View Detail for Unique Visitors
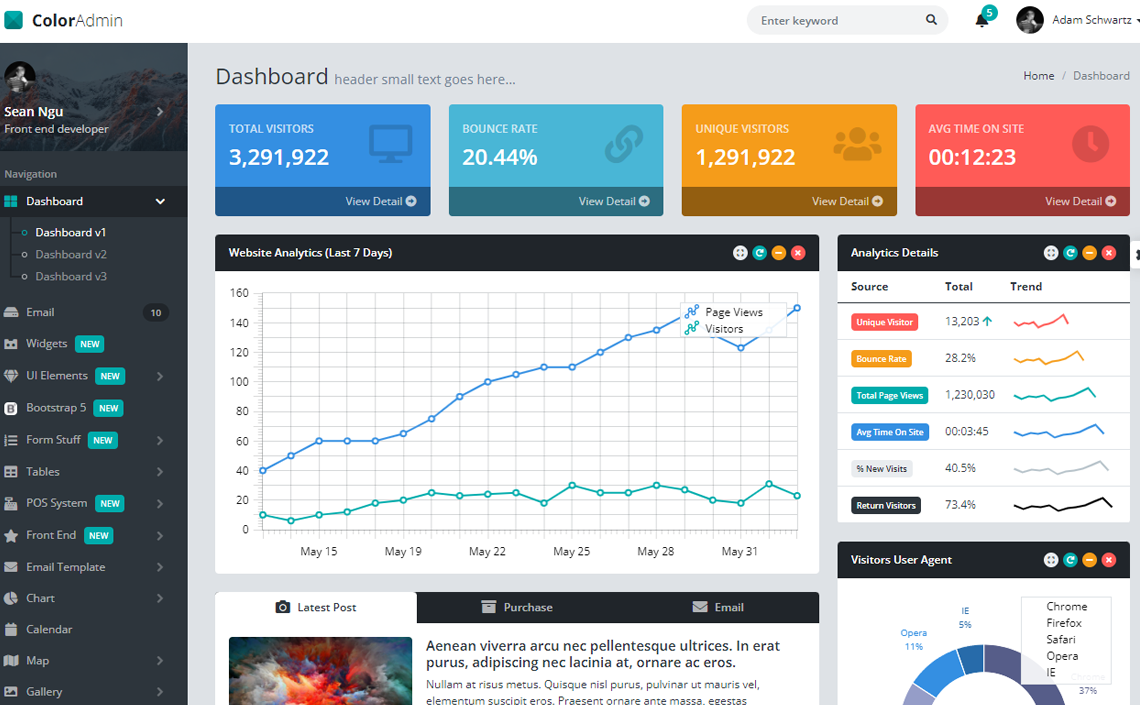The width and height of the screenshot is (1140, 705). (848, 201)
